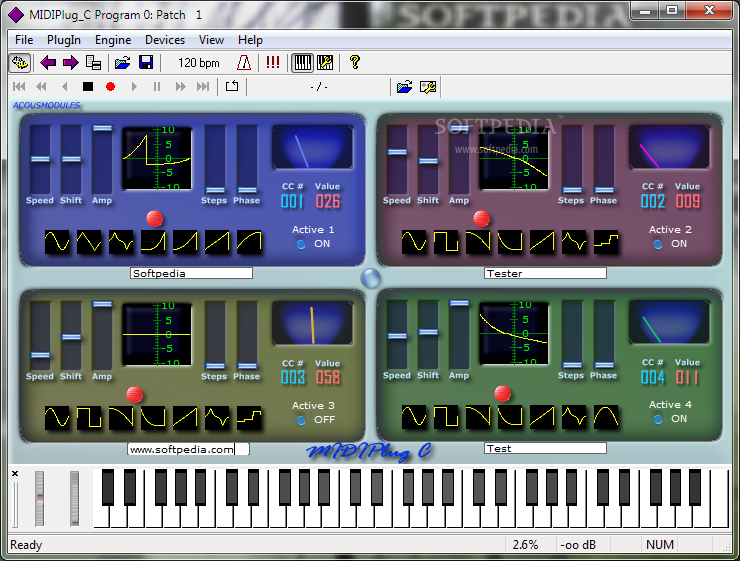740x561 pixels.
Task: Open the PlugIn menu
Action: [x=64, y=40]
